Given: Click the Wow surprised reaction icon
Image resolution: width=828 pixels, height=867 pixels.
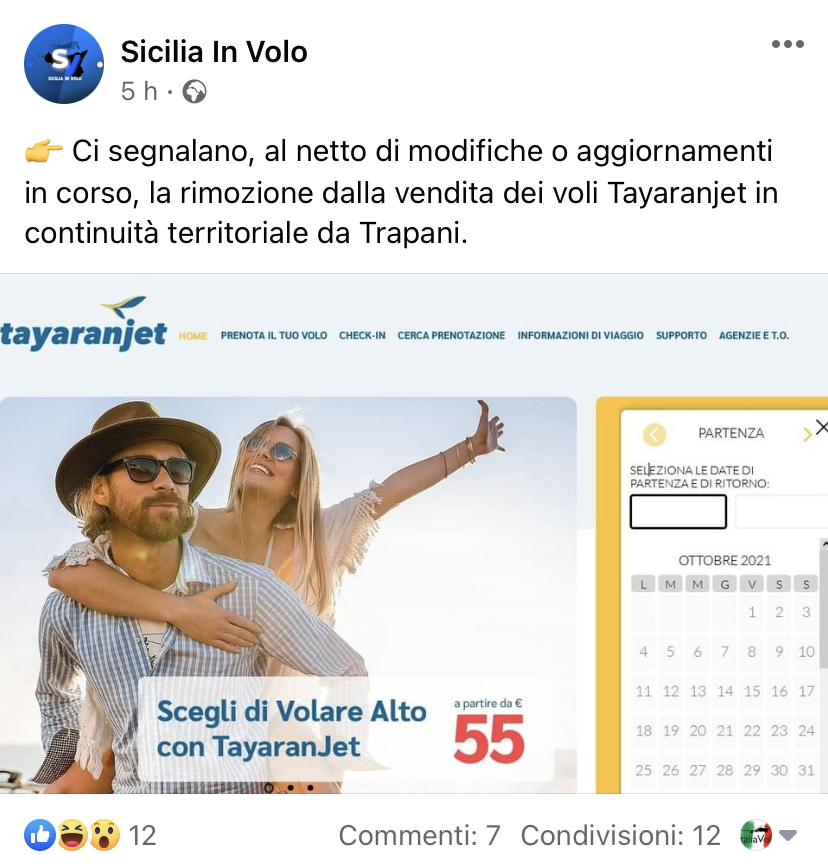Looking at the screenshot, I should point(104,835).
